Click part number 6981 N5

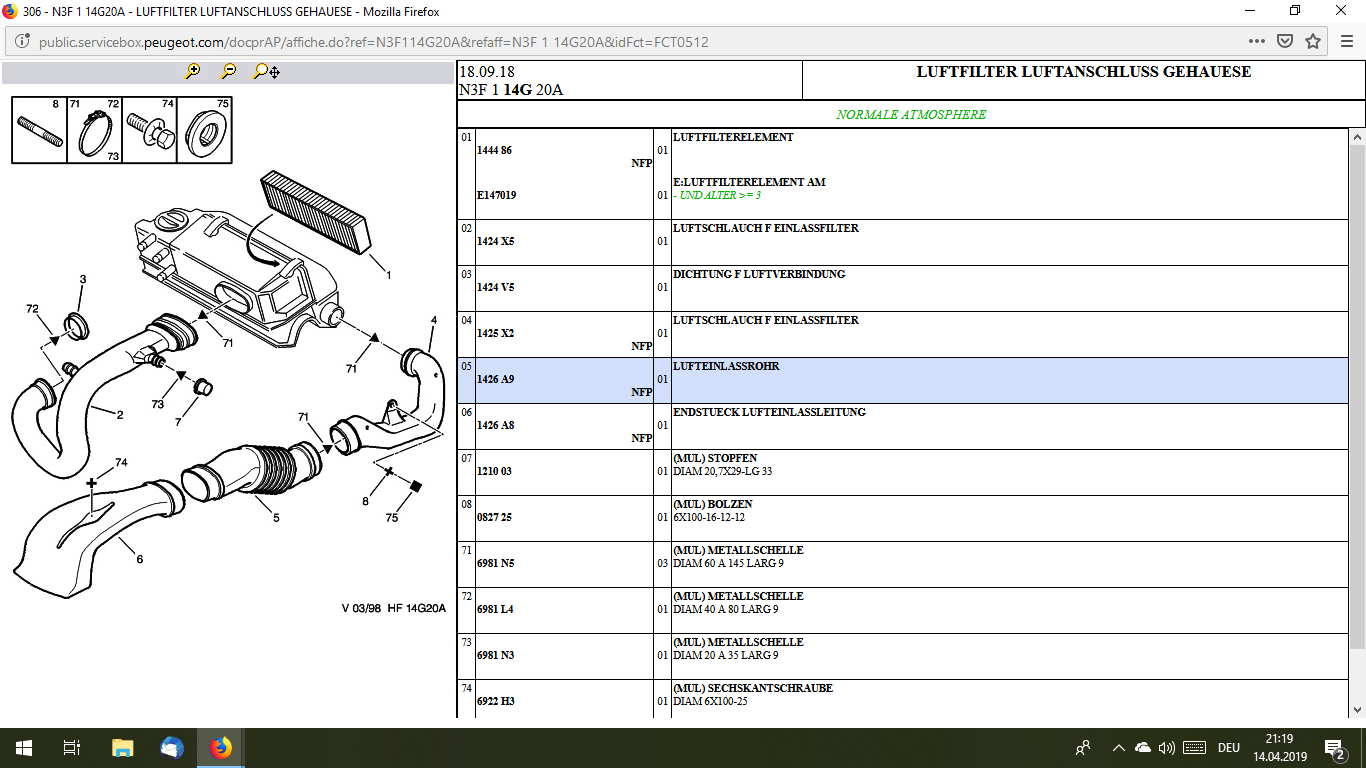pyautogui.click(x=494, y=563)
